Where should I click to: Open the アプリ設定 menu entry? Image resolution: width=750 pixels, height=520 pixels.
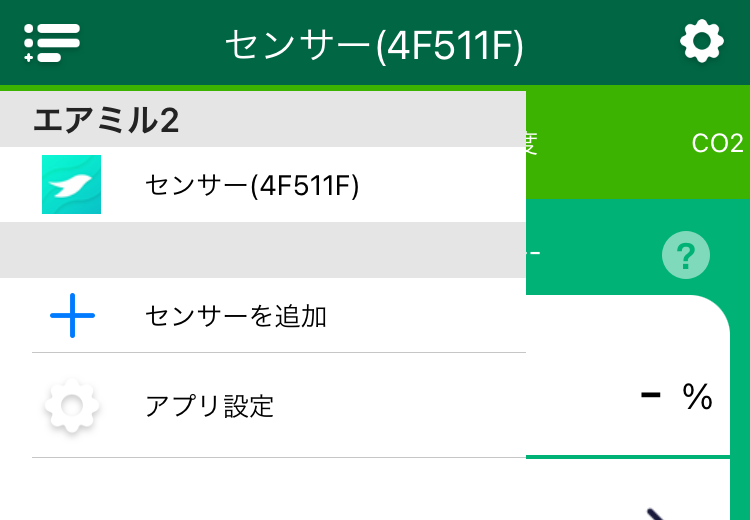[x=209, y=405]
